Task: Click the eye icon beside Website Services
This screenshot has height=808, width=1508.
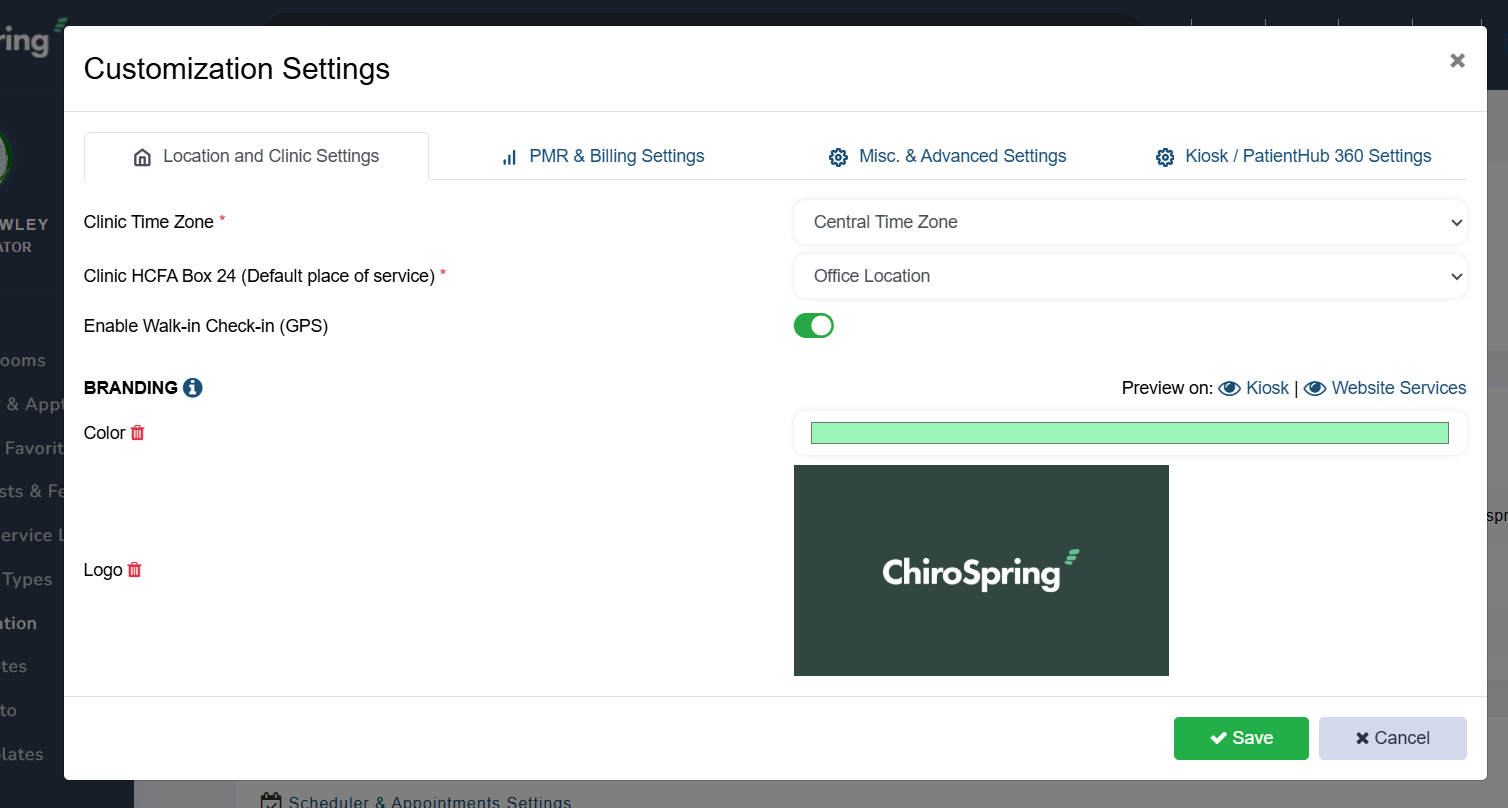Action: (x=1315, y=388)
